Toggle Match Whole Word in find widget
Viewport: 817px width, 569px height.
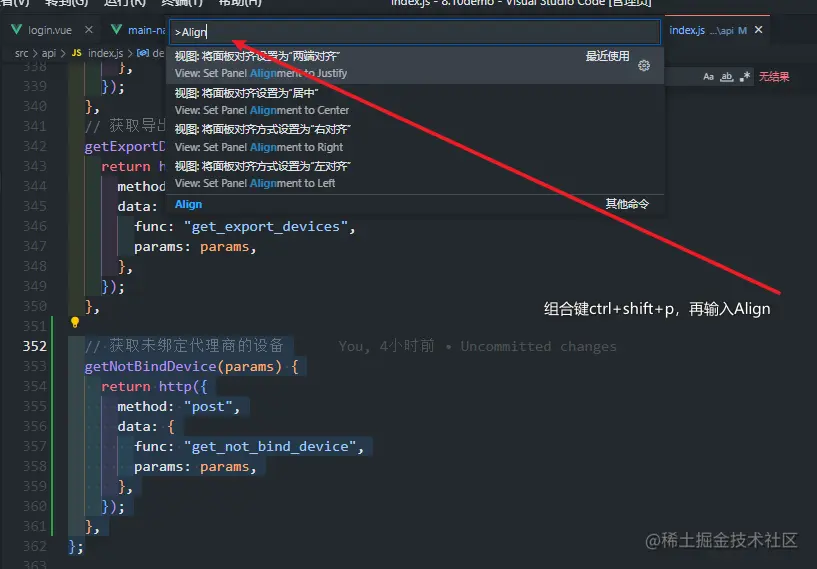point(726,77)
